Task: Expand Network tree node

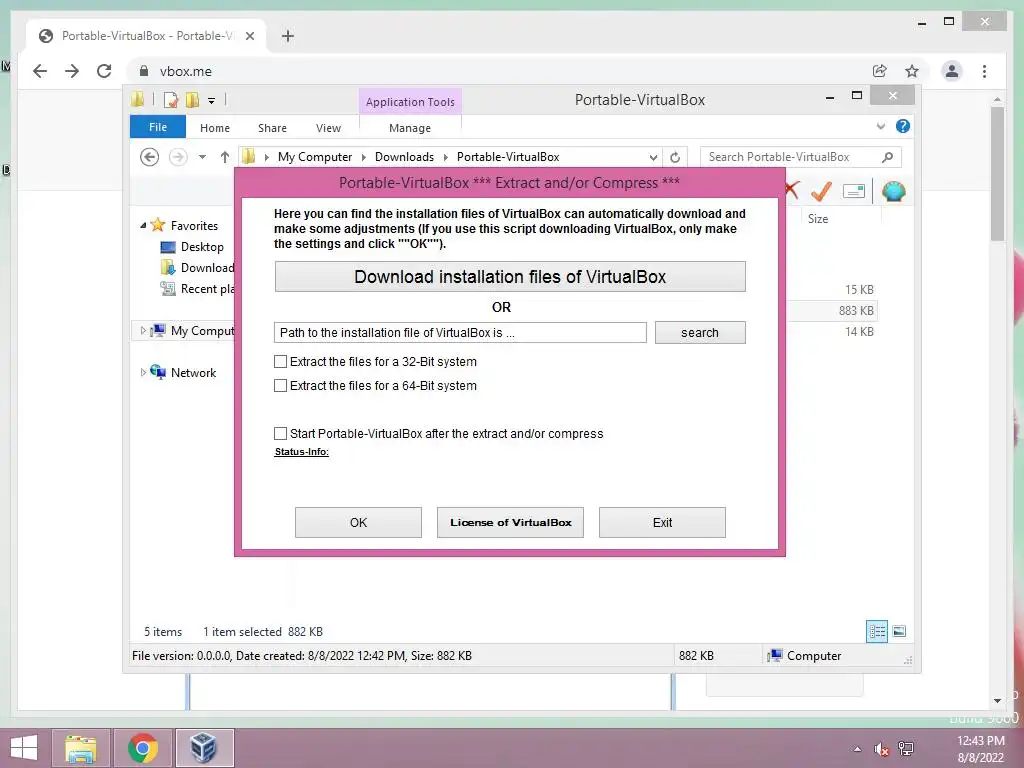Action: click(143, 372)
